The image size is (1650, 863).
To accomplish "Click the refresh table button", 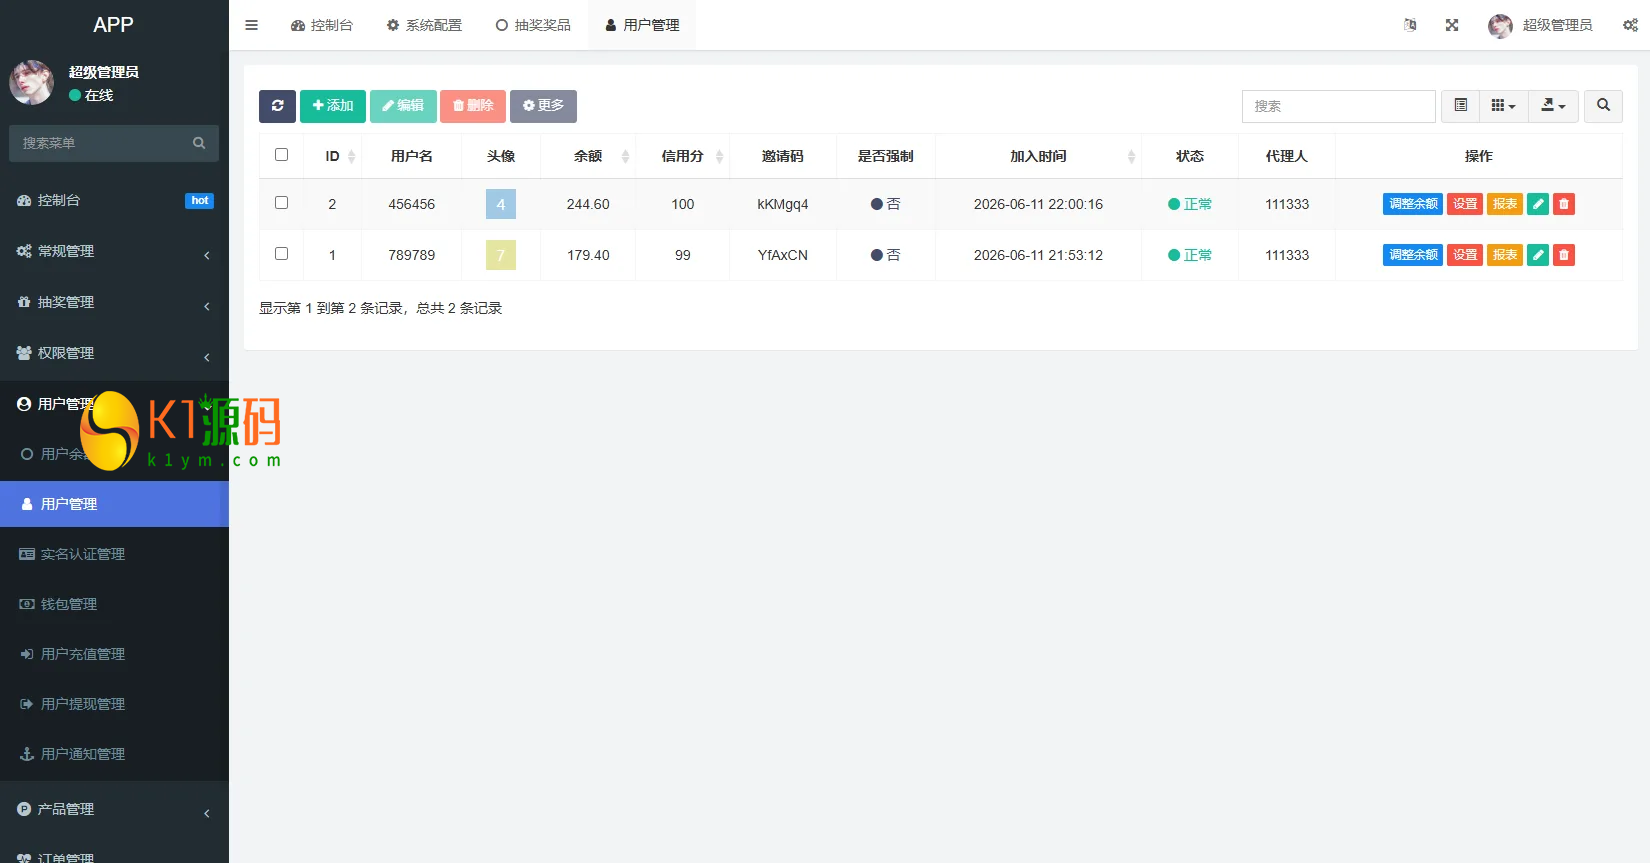I will tap(277, 106).
